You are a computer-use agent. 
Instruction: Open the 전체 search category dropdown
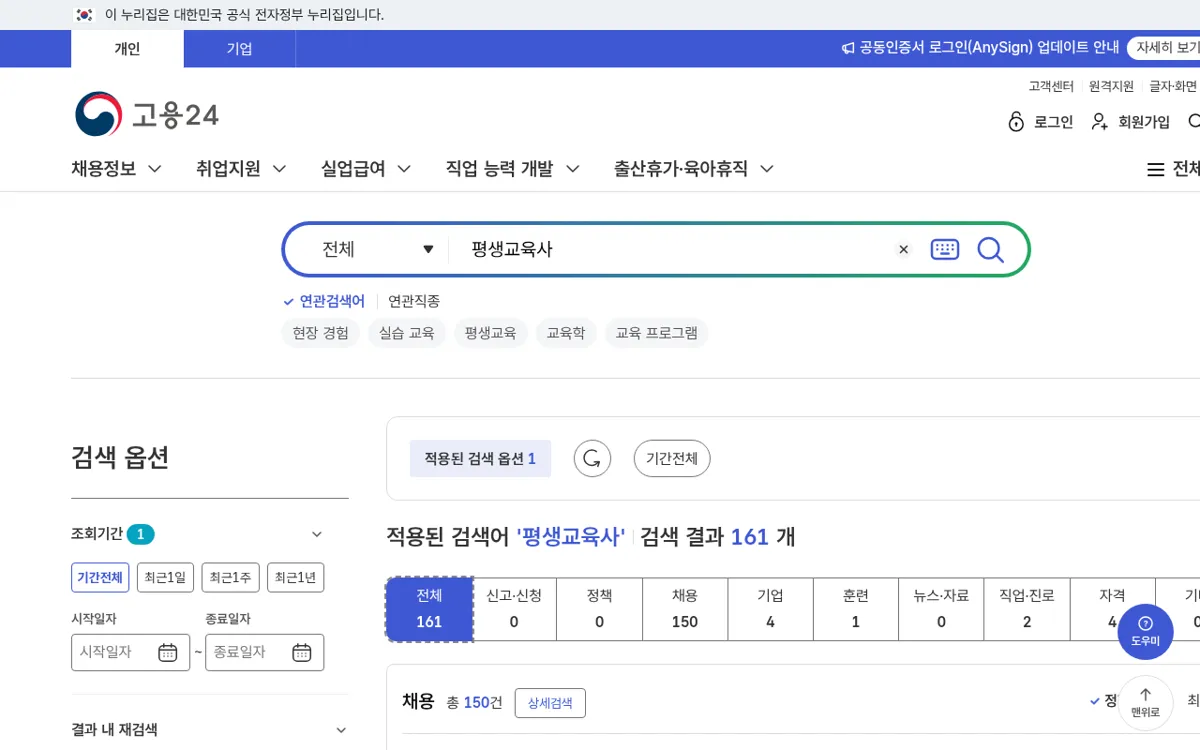point(378,249)
